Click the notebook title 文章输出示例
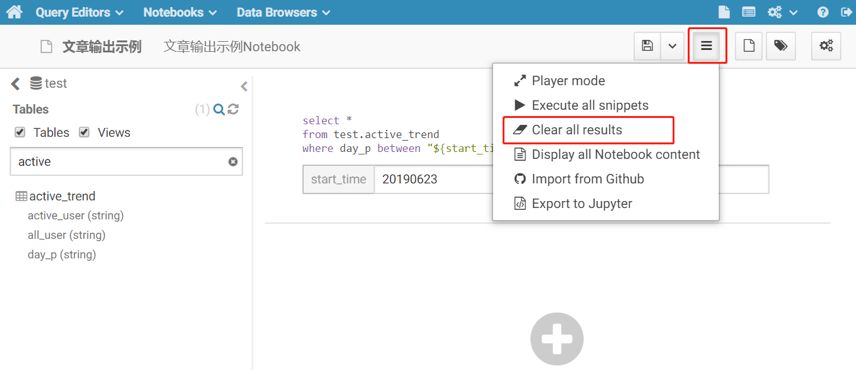This screenshot has height=370, width=856. [x=102, y=47]
